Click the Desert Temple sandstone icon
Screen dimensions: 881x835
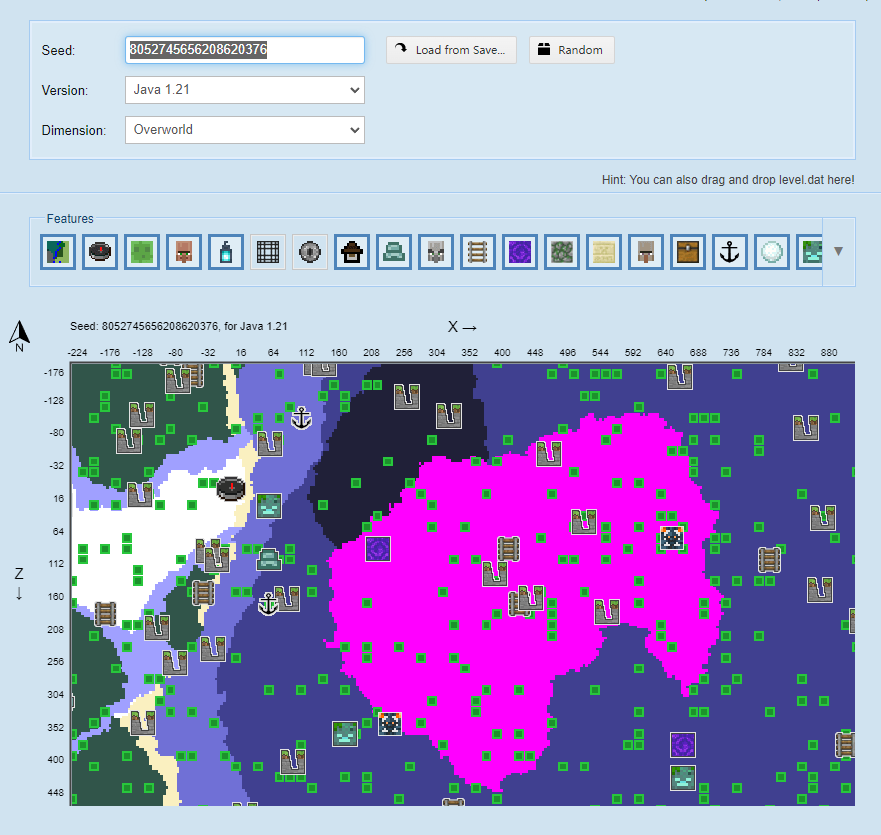(x=604, y=252)
